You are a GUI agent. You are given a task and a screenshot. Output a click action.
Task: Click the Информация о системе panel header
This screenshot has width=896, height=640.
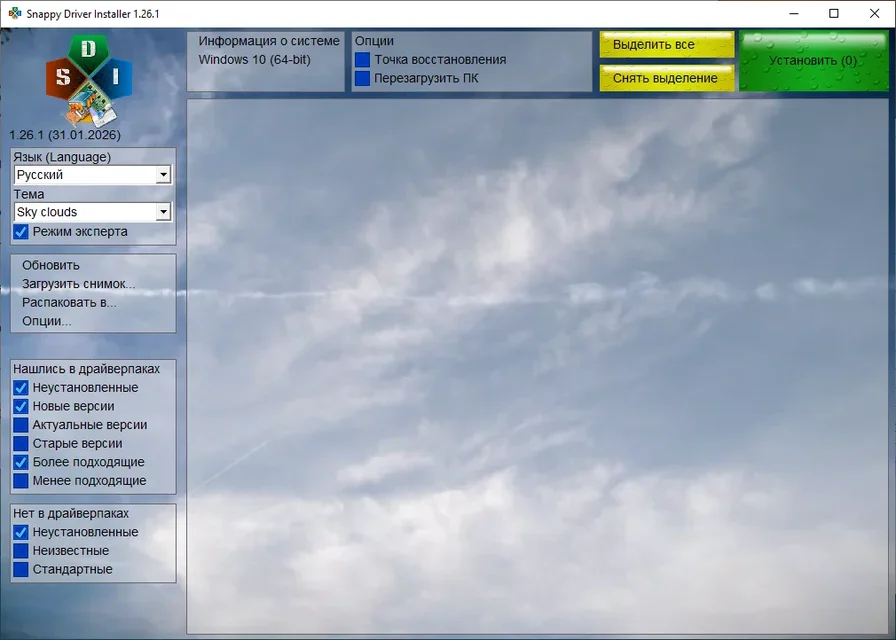269,41
